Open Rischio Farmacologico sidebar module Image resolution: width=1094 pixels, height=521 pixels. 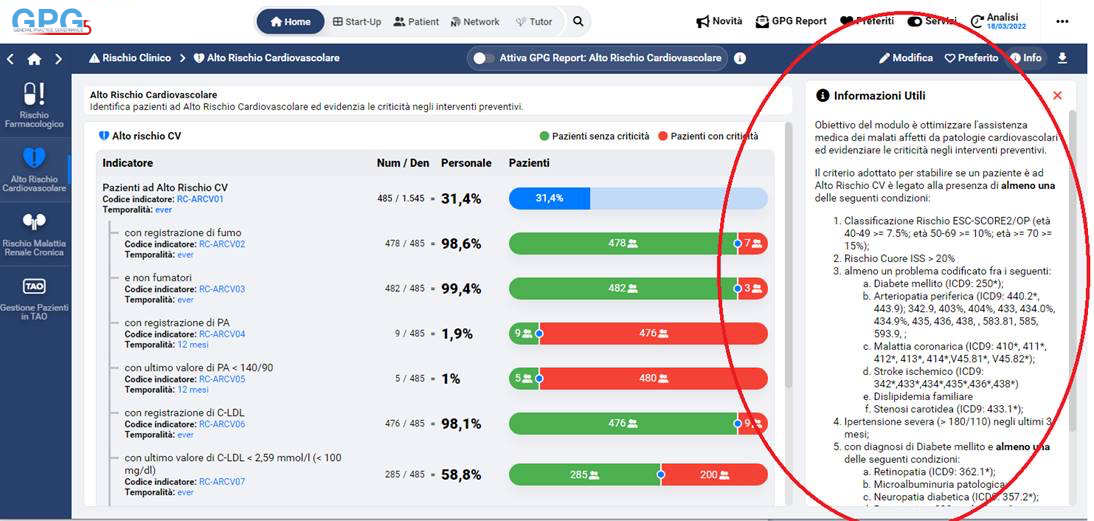pyautogui.click(x=34, y=106)
